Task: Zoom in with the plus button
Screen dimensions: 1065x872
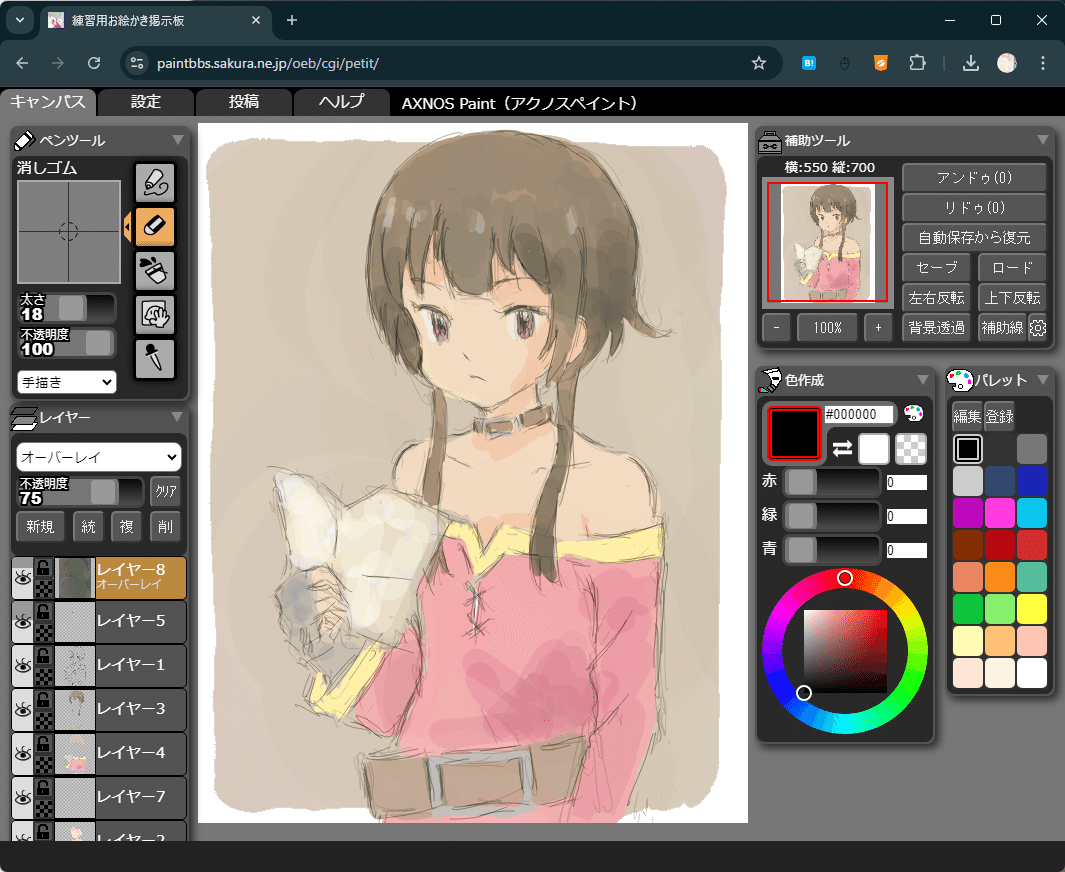Action: click(878, 328)
